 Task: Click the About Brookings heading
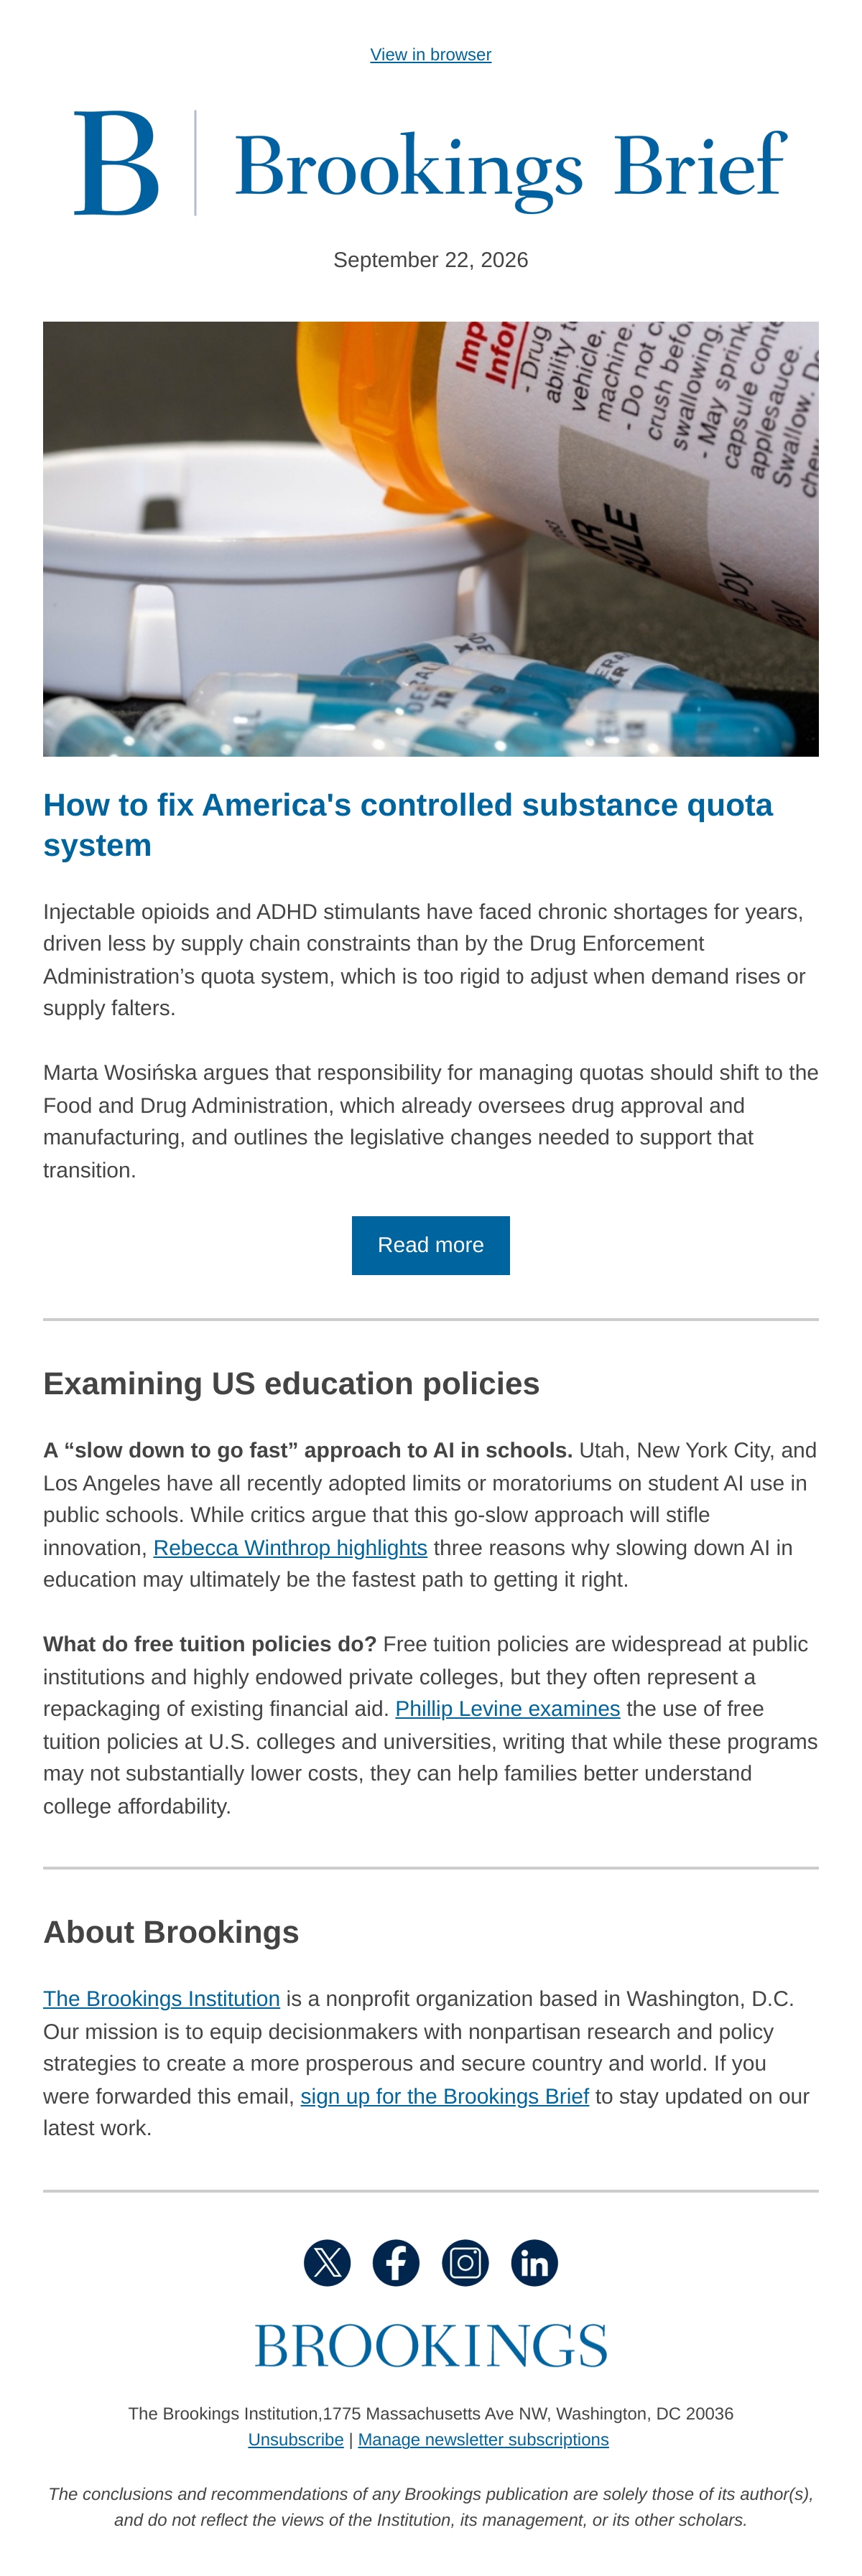pyautogui.click(x=171, y=1932)
